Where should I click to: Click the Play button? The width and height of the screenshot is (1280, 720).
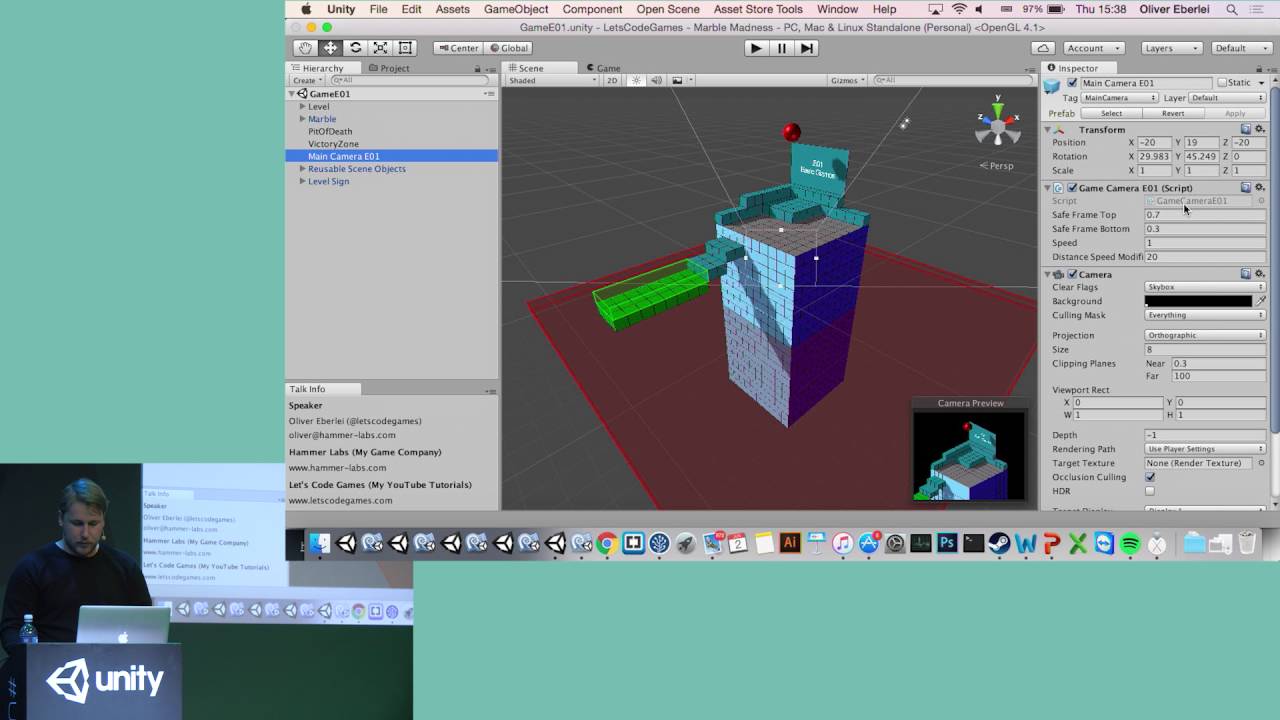pos(756,48)
